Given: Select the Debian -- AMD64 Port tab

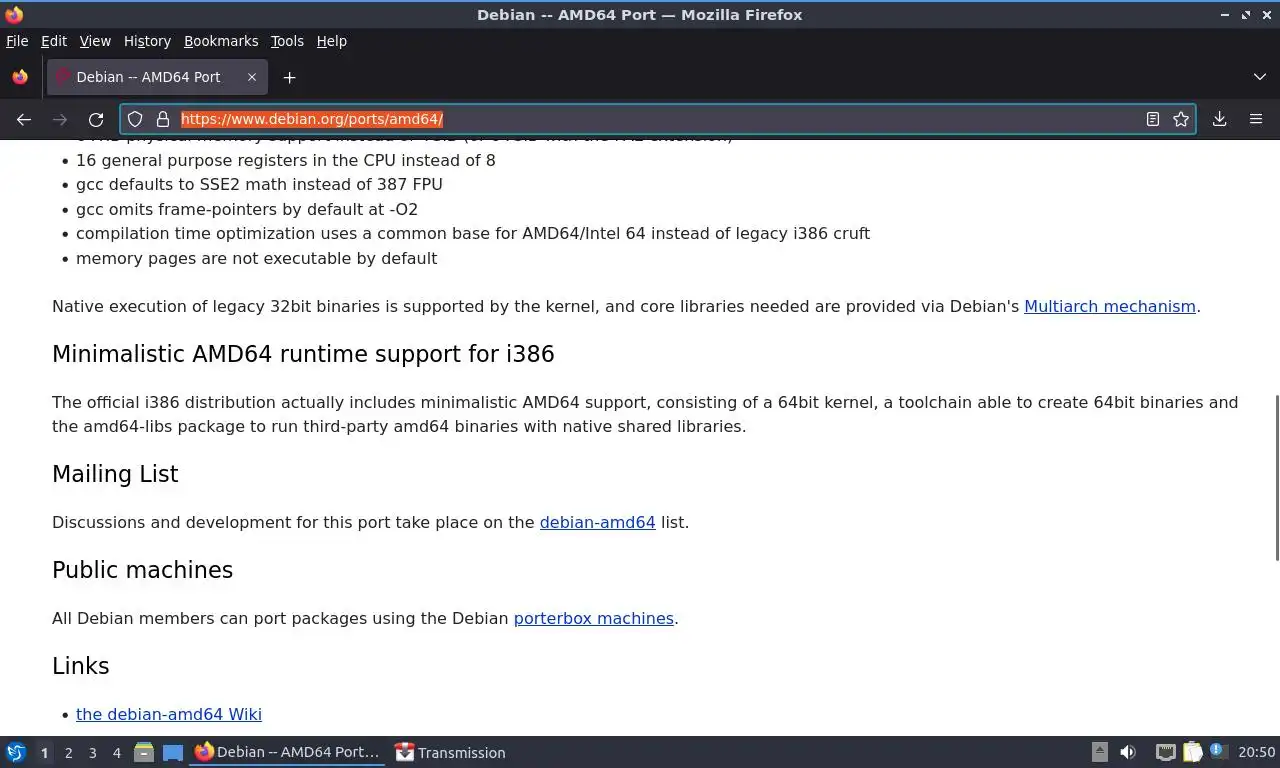Looking at the screenshot, I should [157, 77].
